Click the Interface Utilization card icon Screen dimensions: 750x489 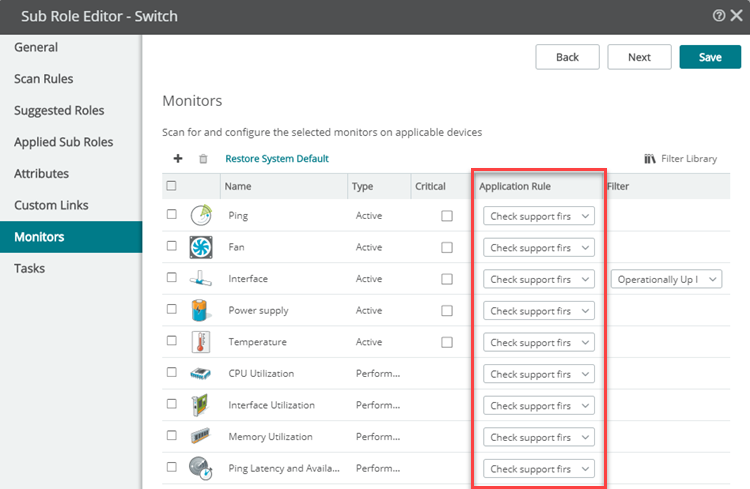point(200,405)
